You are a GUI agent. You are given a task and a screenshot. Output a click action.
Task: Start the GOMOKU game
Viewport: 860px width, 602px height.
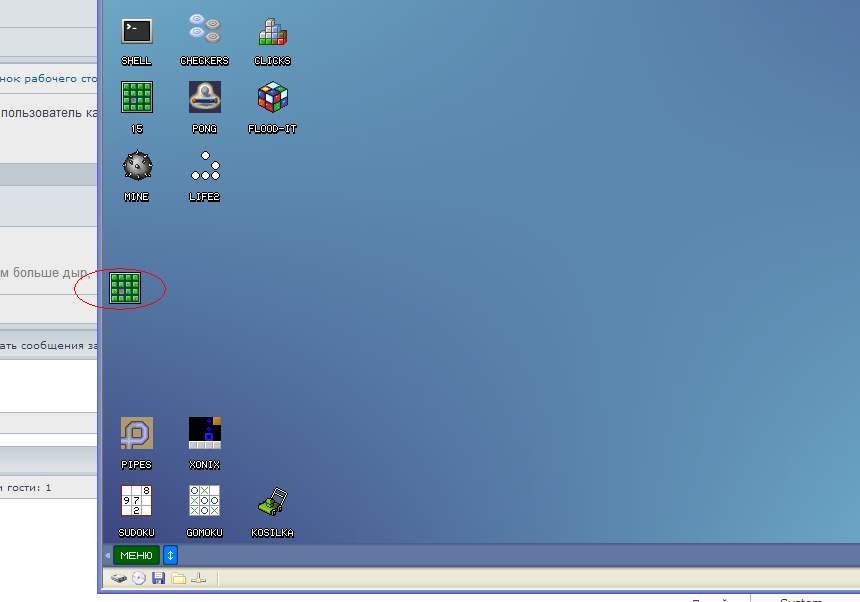(205, 501)
